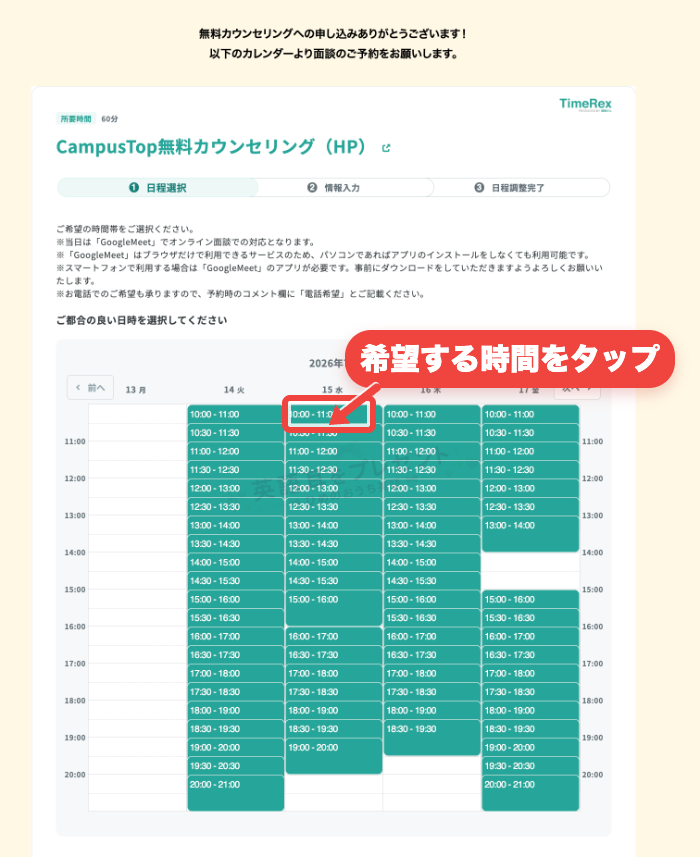Screen dimensions: 700x857
Task: Choose Tuesday 14 slot 11:00 - 12:00
Action: [x=236, y=451]
